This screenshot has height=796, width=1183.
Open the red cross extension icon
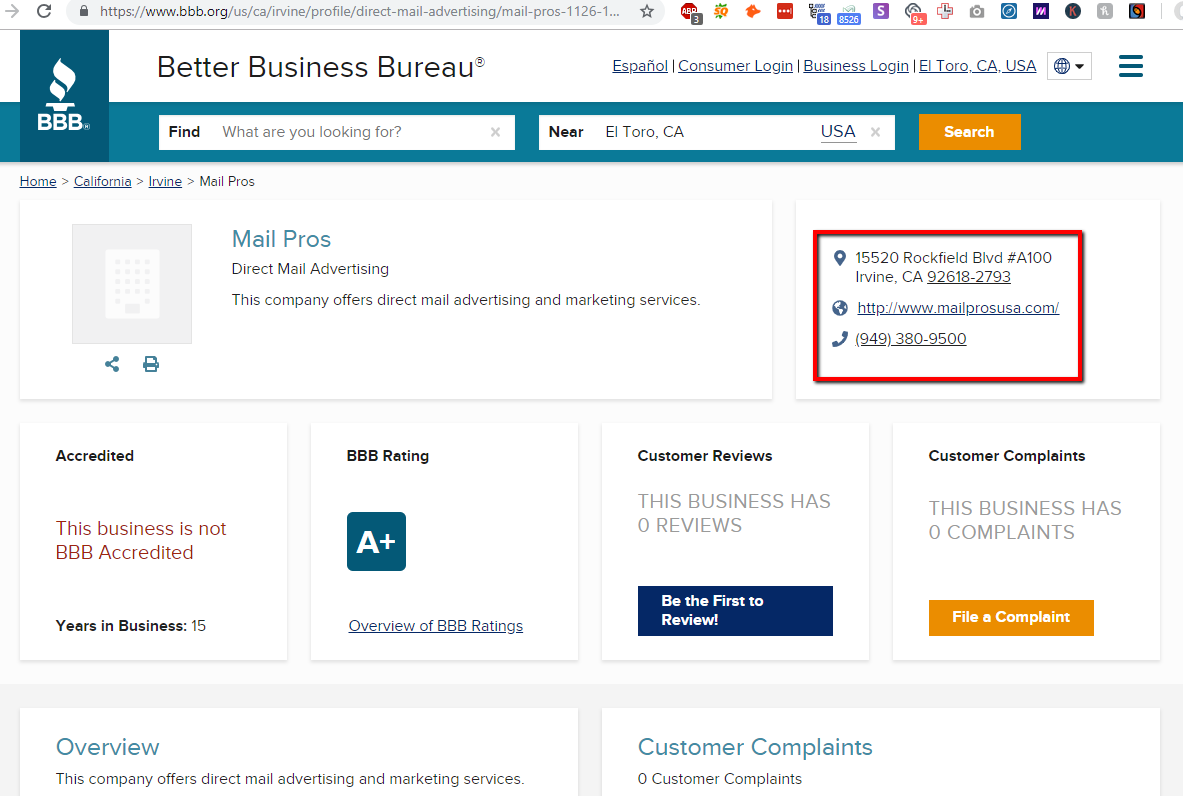click(945, 11)
